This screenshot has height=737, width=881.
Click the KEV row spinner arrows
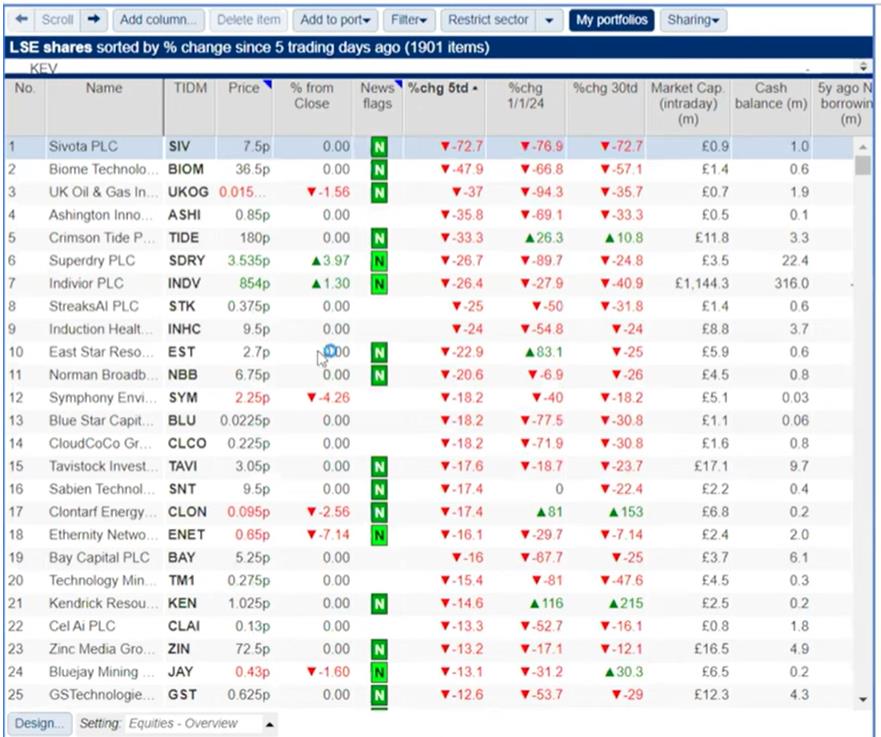[863, 67]
